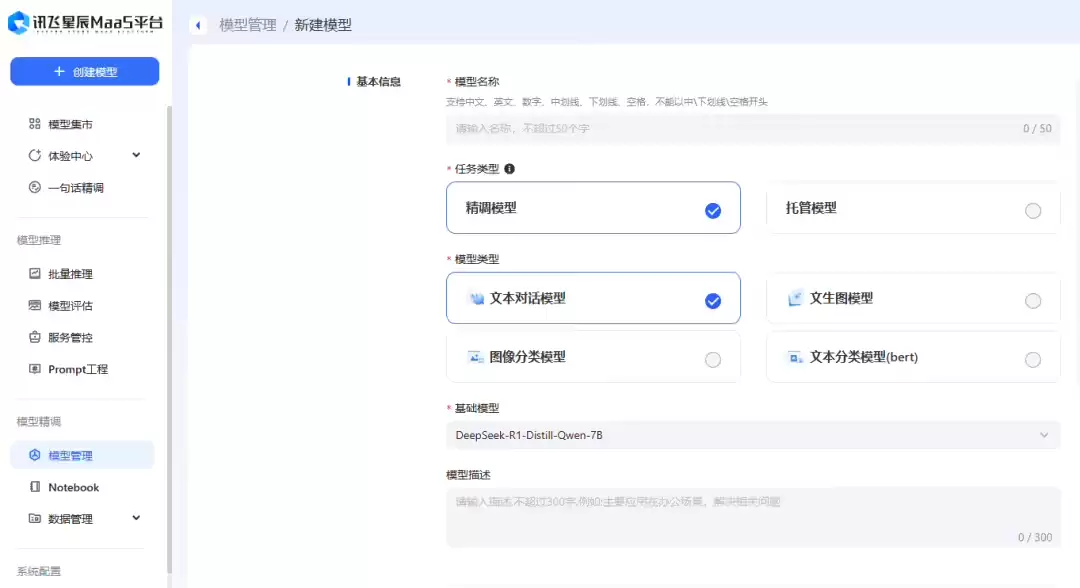The height and width of the screenshot is (588, 1080).
Task: Open the Notebook section icon
Action: (x=35, y=487)
